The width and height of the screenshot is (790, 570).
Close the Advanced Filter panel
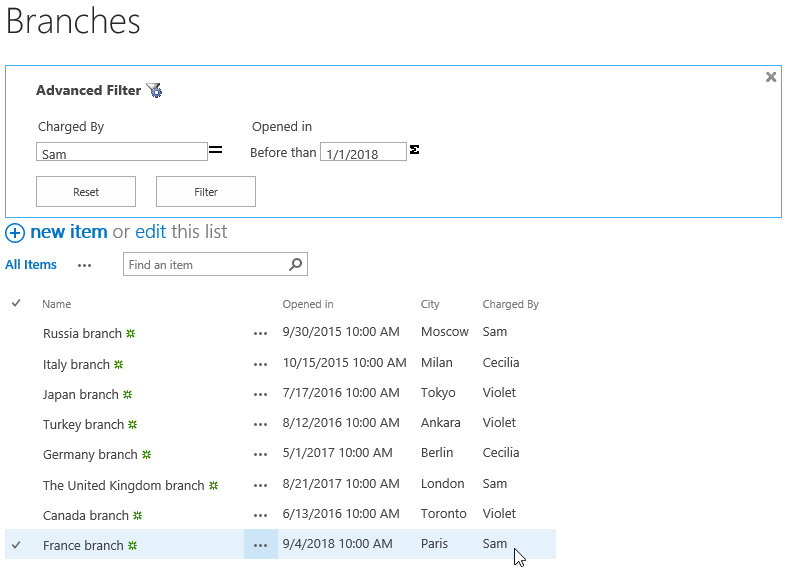point(770,77)
